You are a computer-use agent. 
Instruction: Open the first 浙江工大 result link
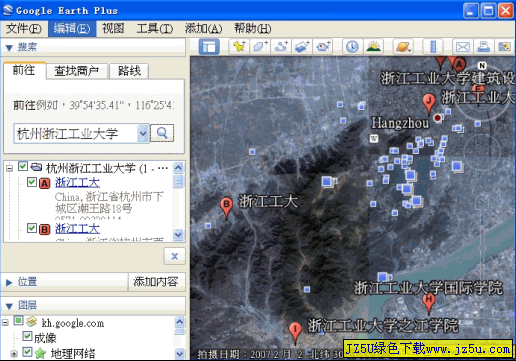coord(77,183)
